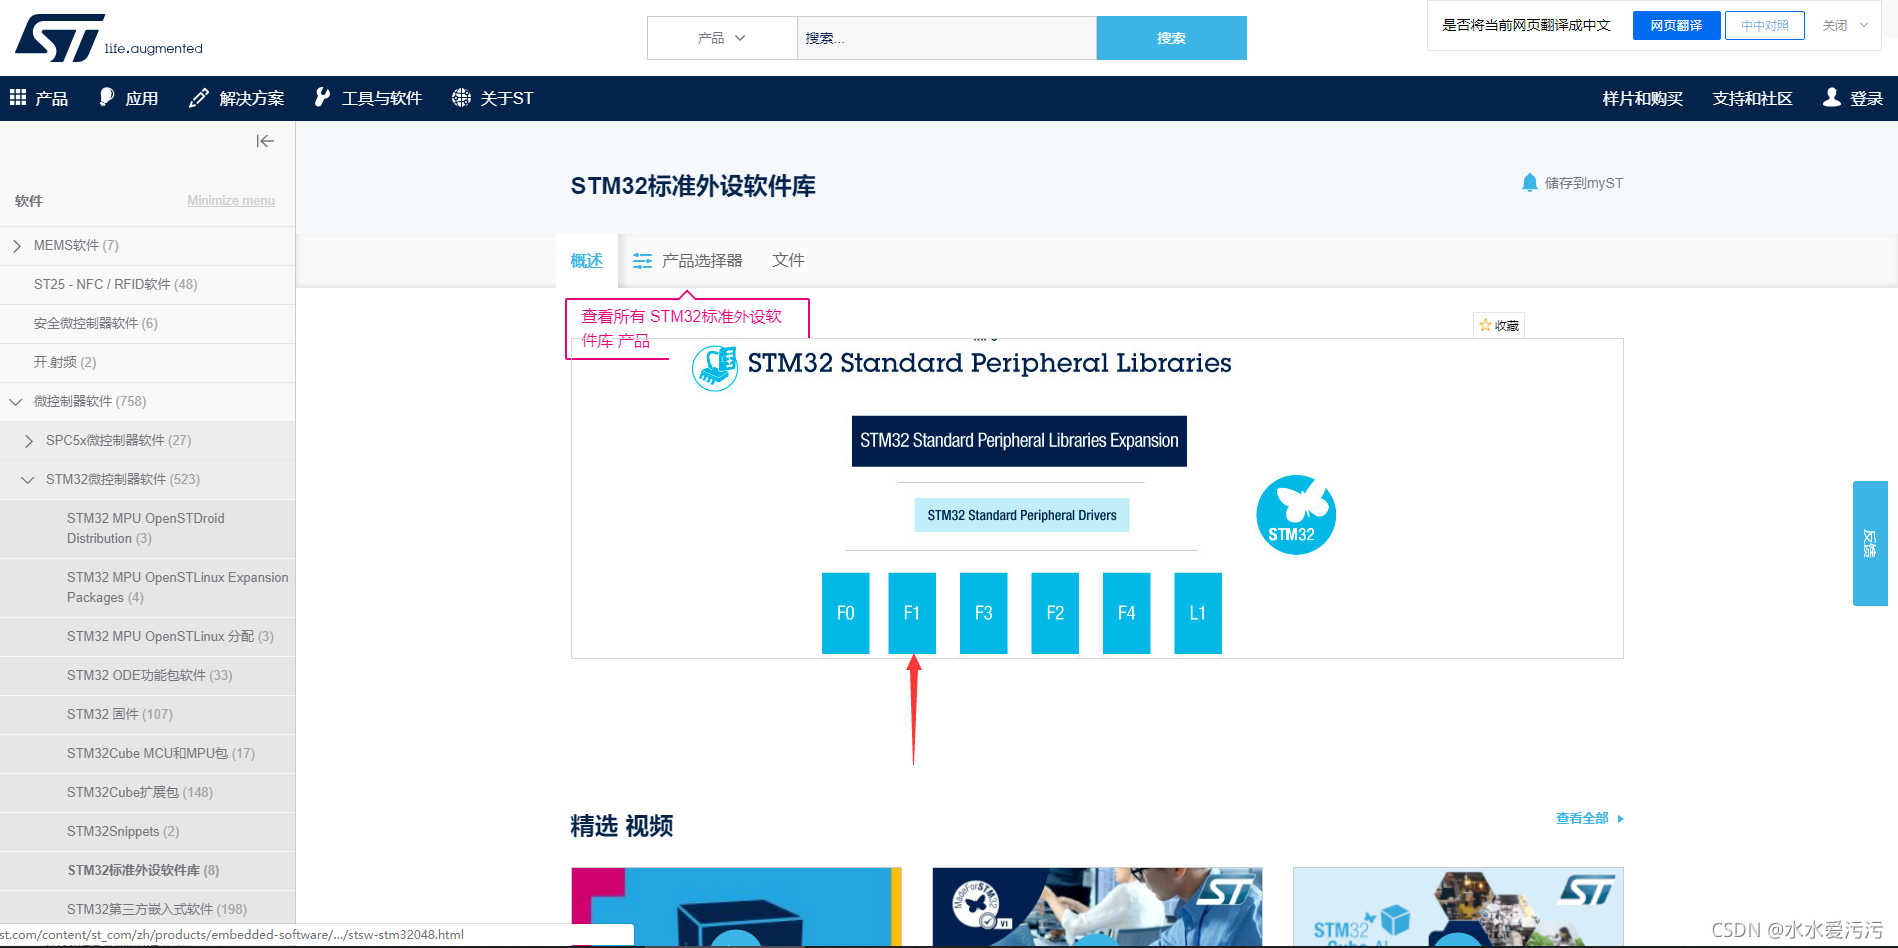Click the ST life.augmented logo
The image size is (1898, 948).
(108, 38)
